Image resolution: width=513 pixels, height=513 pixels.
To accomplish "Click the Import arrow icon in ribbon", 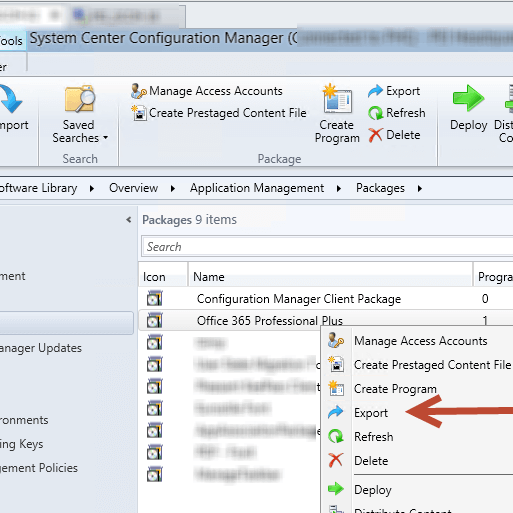I will point(10,99).
